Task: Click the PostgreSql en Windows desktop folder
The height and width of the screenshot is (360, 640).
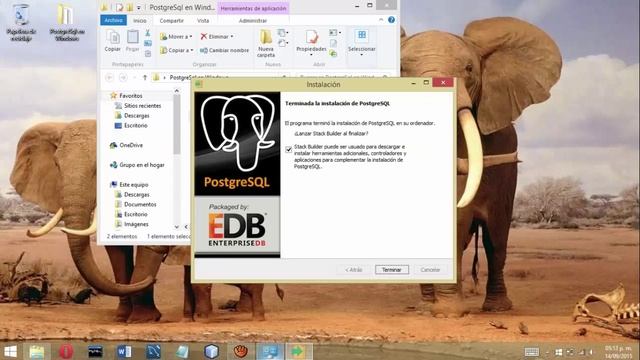Action: pos(67,22)
